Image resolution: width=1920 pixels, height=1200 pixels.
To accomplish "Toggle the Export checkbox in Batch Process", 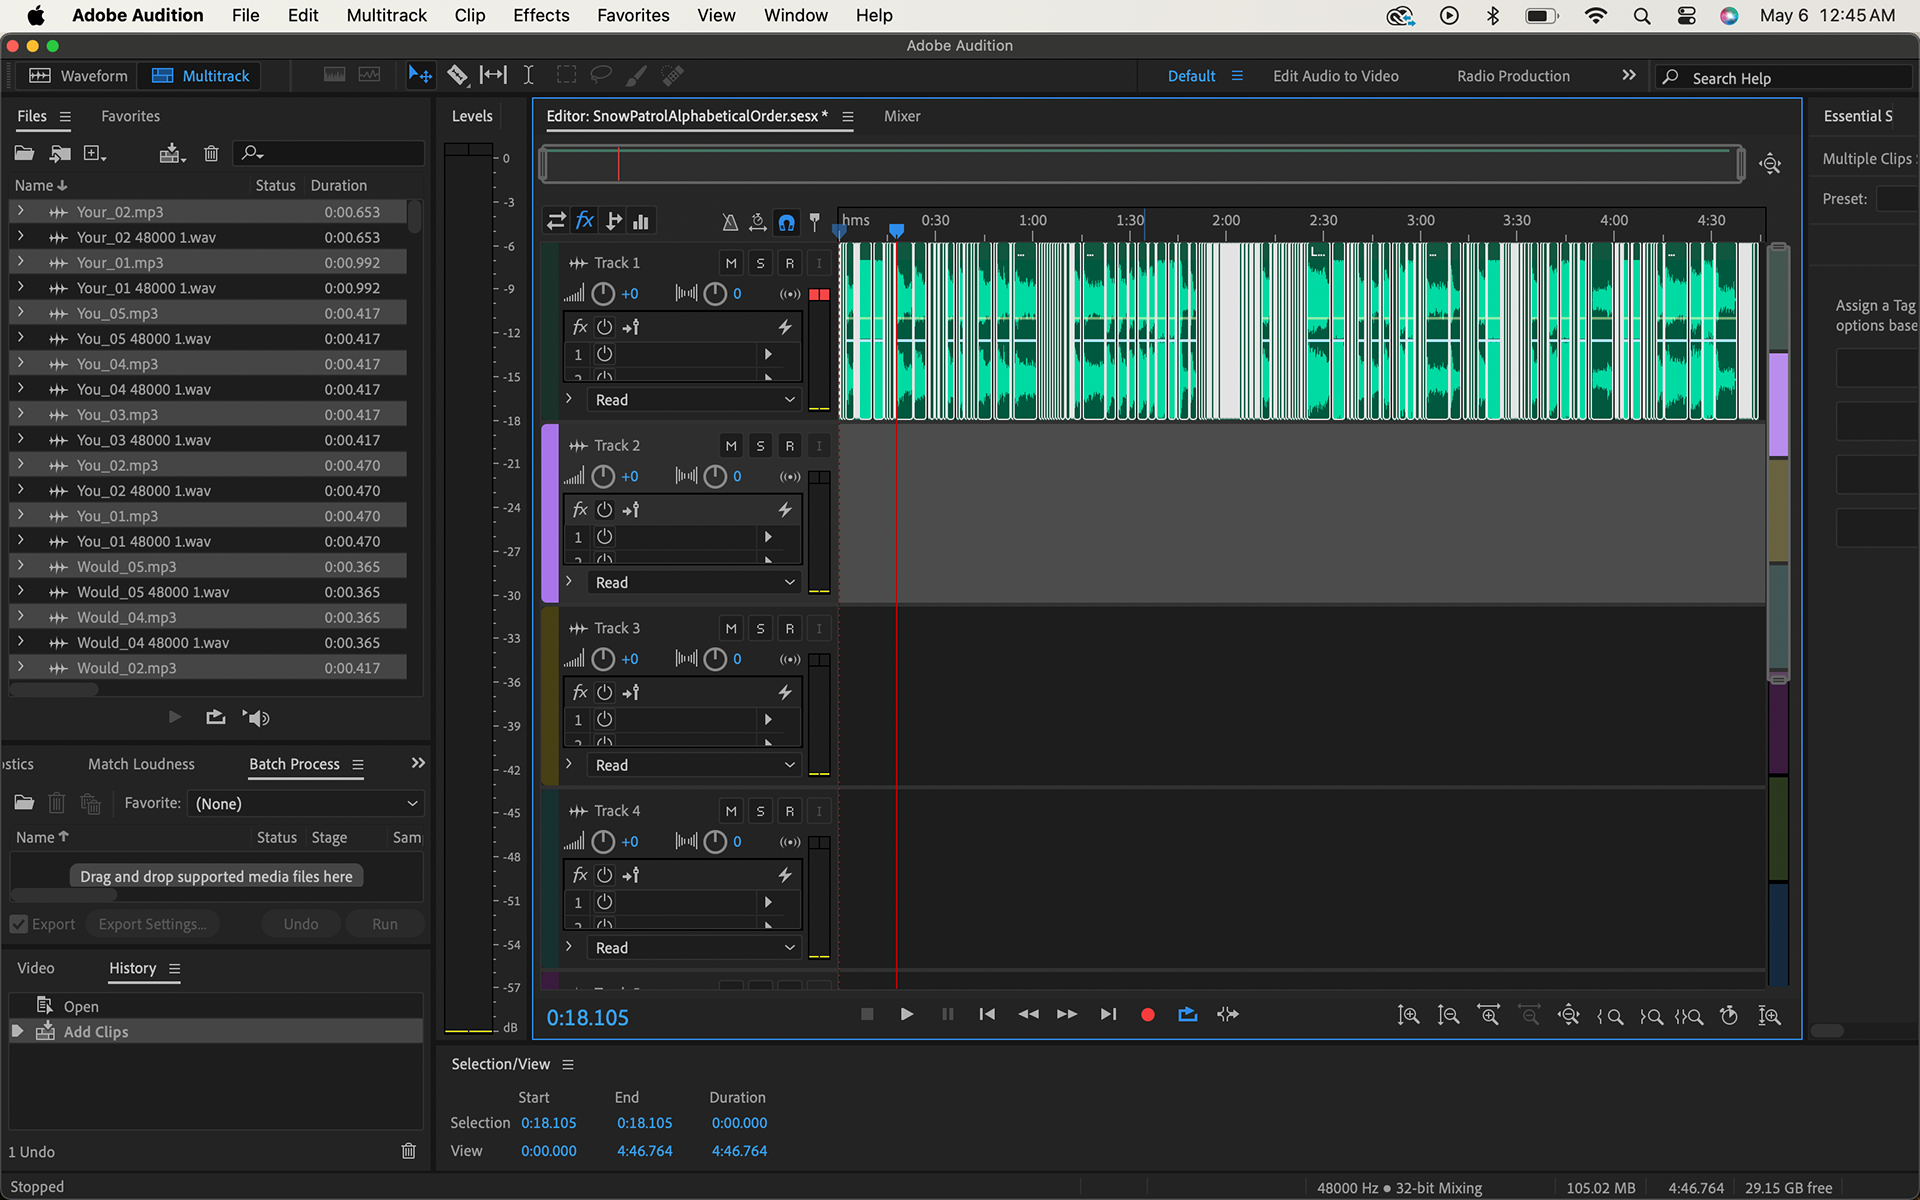I will [19, 924].
